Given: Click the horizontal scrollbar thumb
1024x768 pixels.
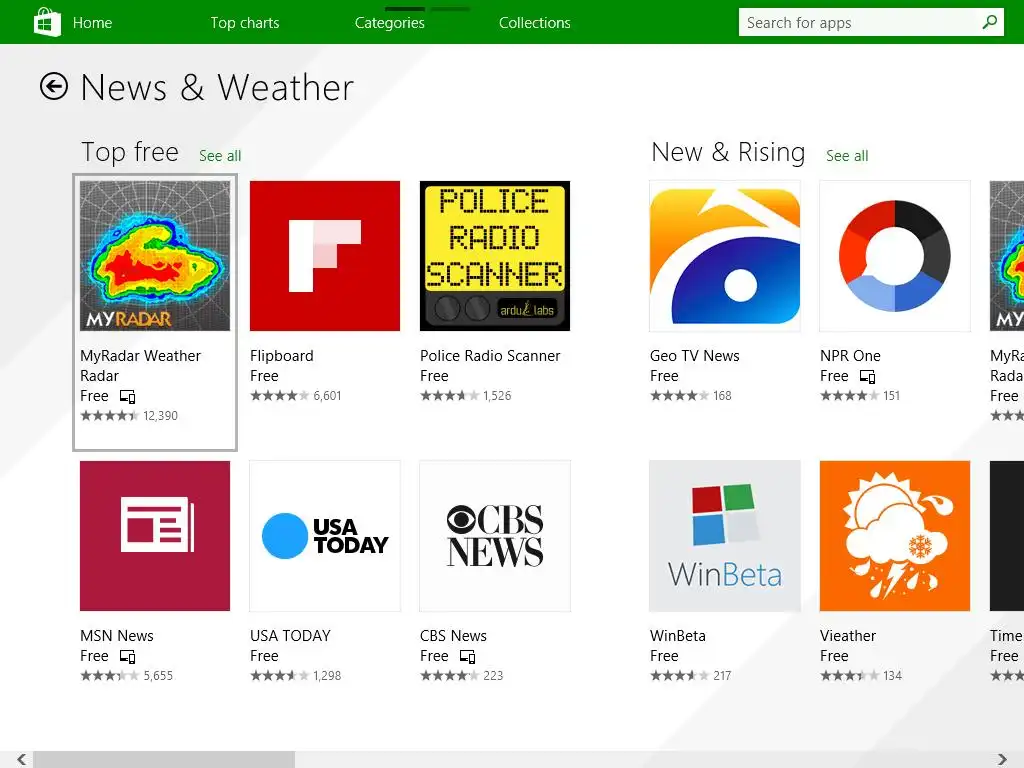Looking at the screenshot, I should pyautogui.click(x=164, y=760).
